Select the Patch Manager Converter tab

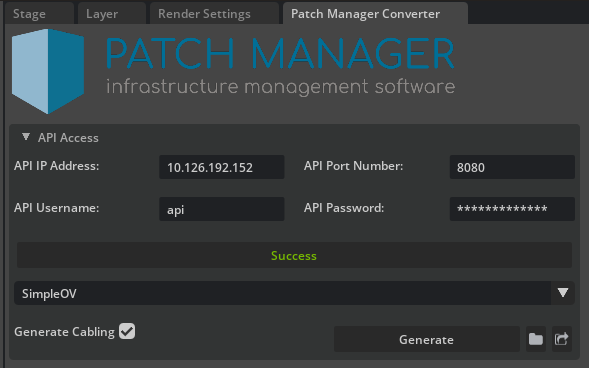point(375,14)
